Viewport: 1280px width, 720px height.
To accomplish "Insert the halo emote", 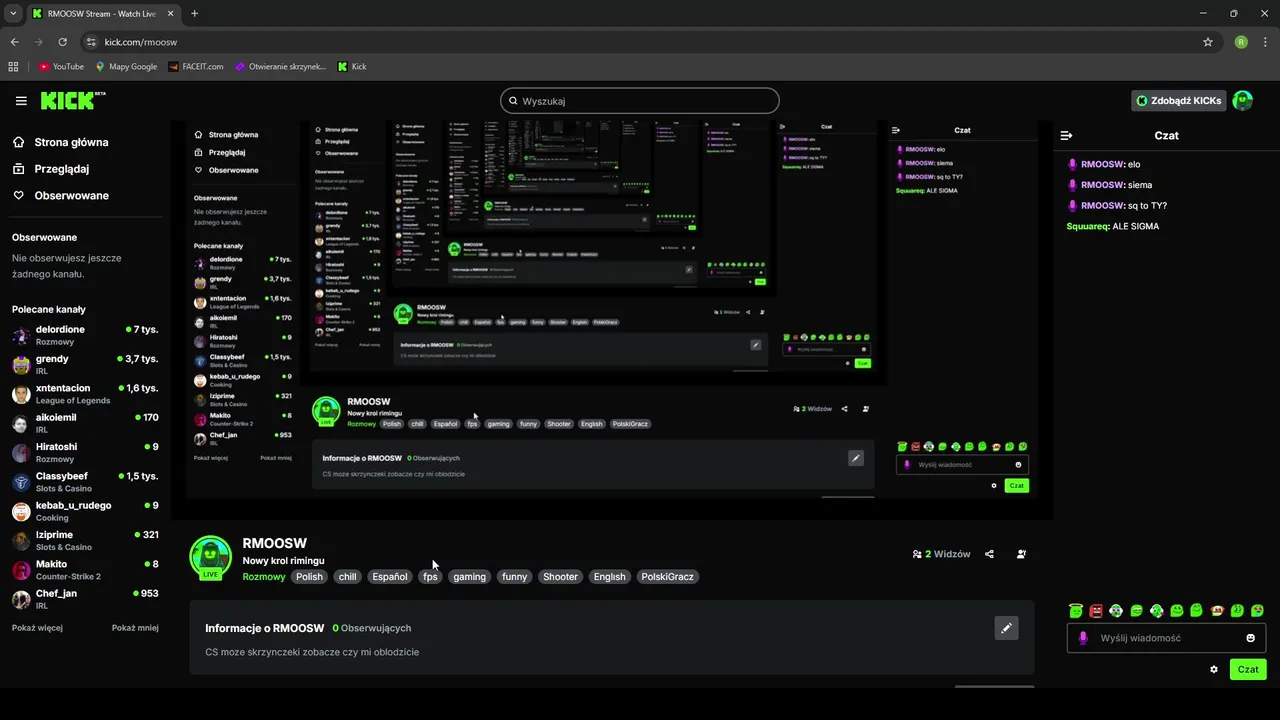I will click(1076, 610).
